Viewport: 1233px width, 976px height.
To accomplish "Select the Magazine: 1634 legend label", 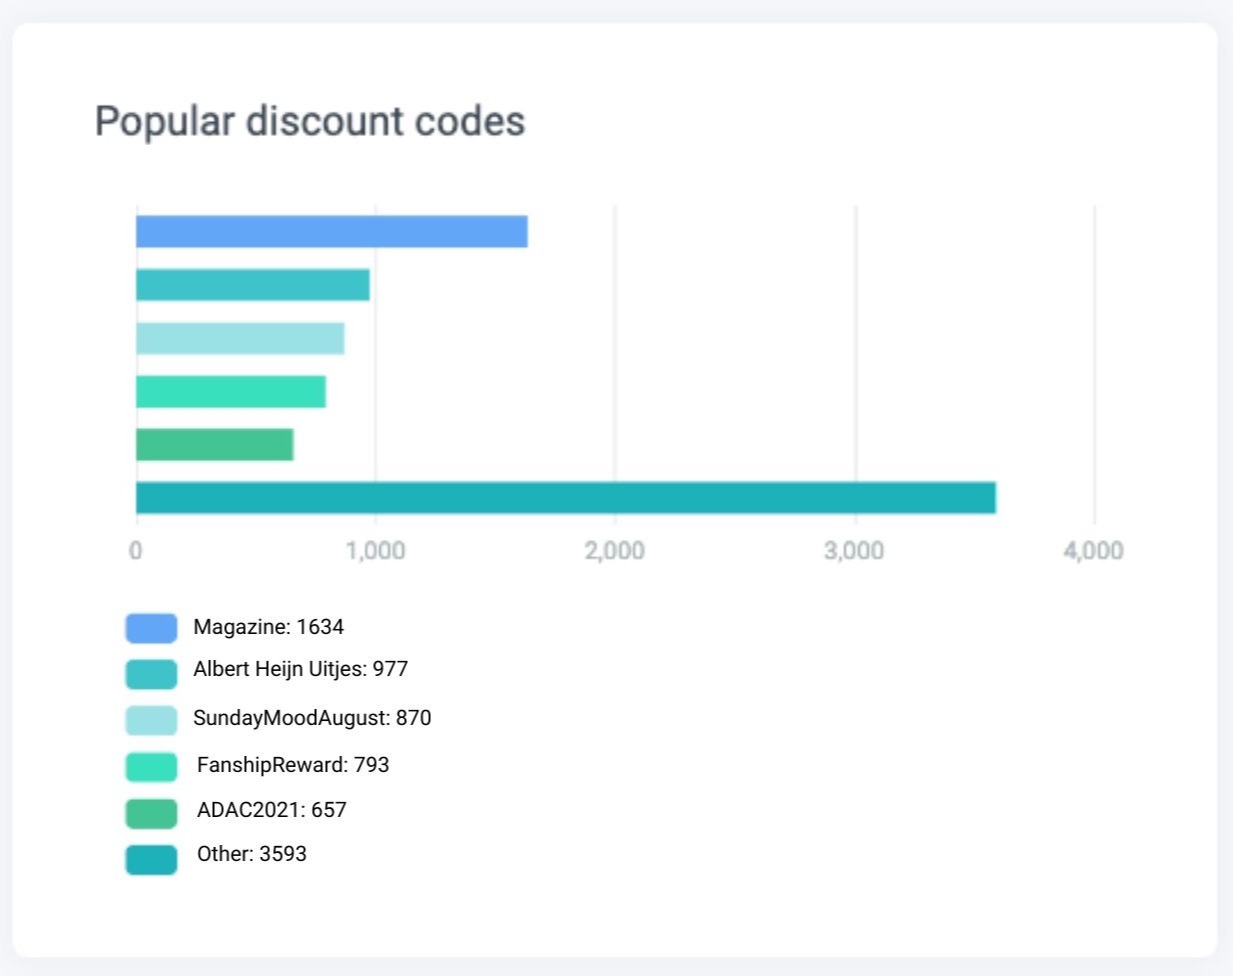I will [x=268, y=627].
